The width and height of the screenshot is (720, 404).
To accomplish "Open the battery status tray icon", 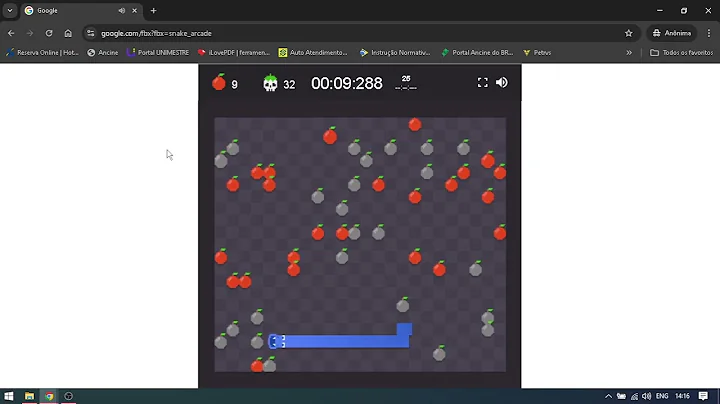I will click(621, 396).
